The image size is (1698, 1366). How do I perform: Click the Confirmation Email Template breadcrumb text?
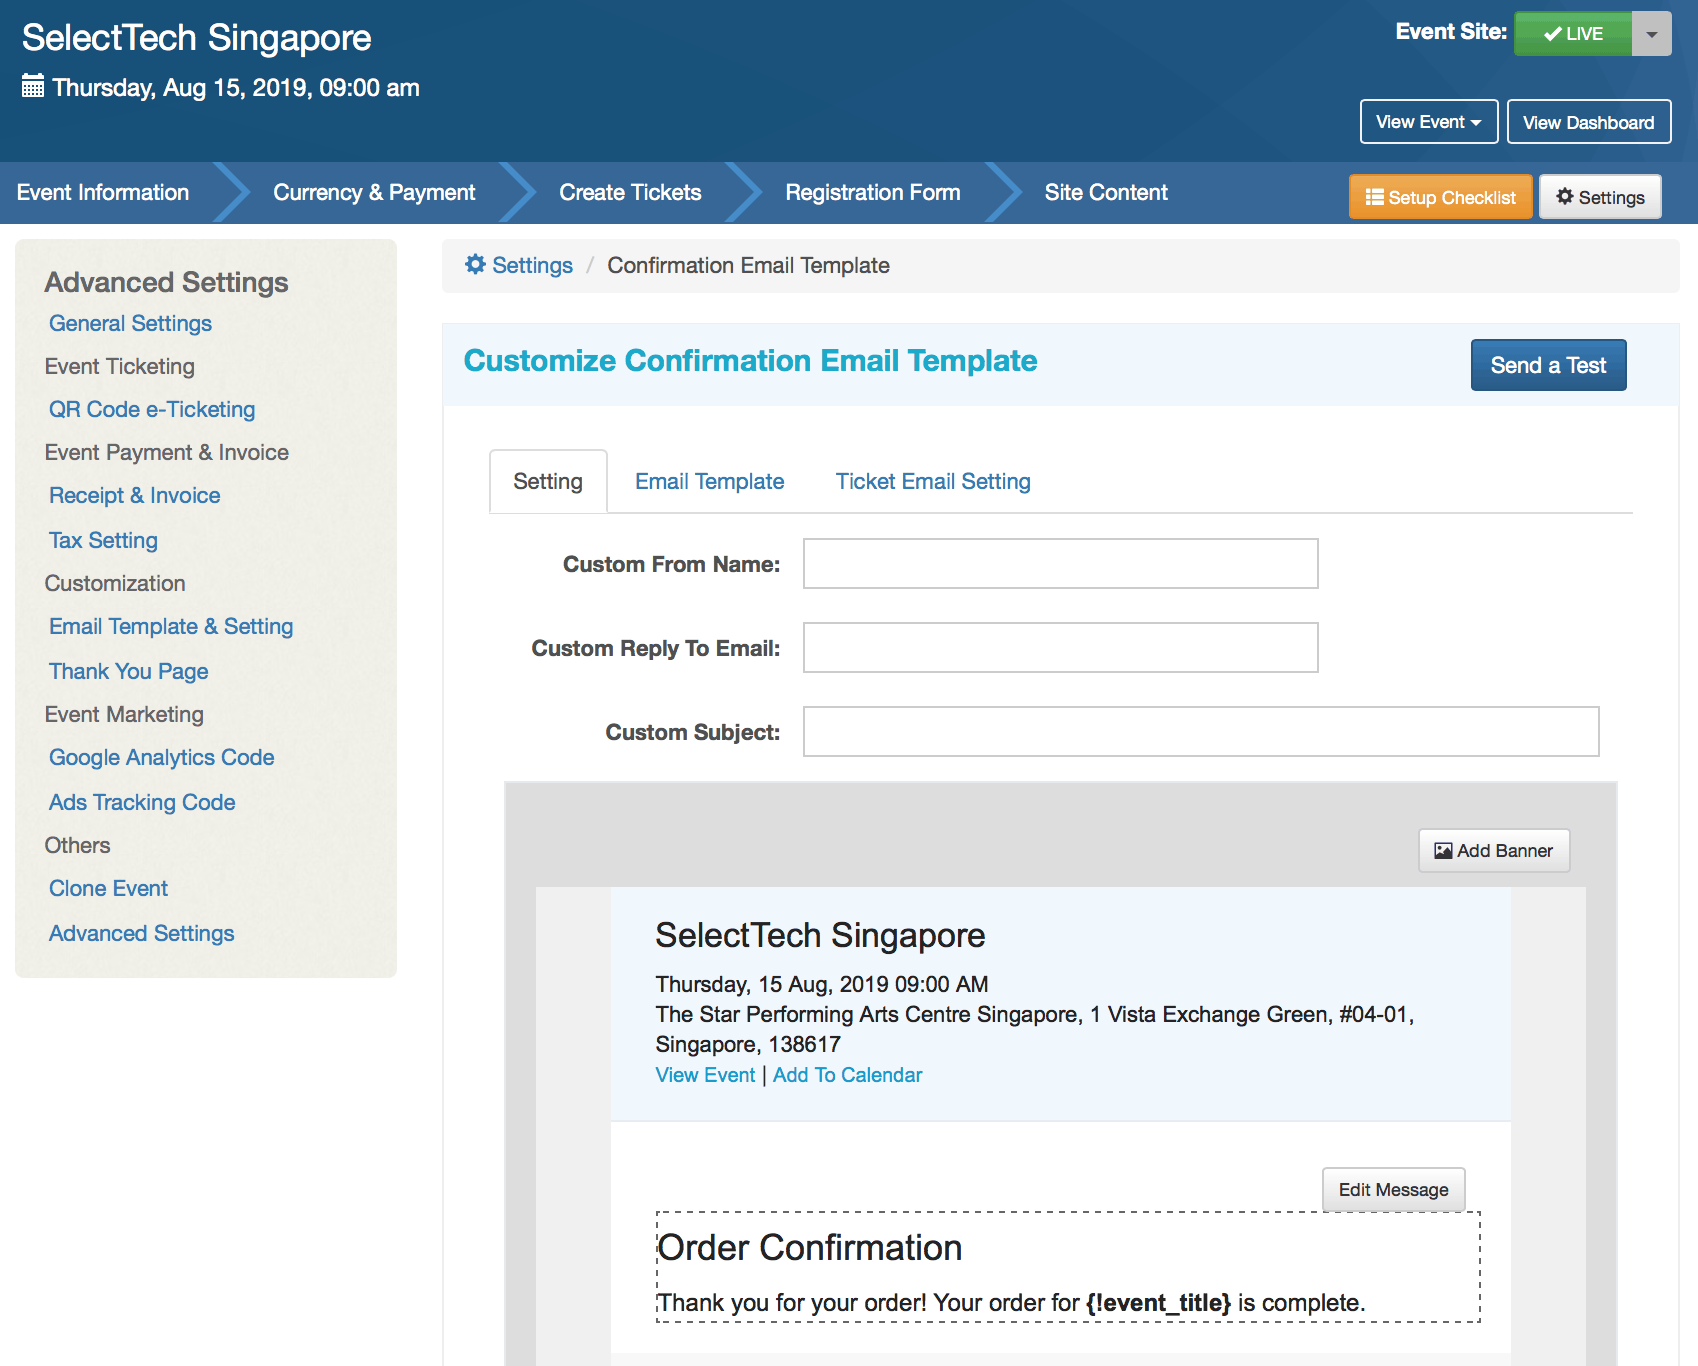click(748, 265)
